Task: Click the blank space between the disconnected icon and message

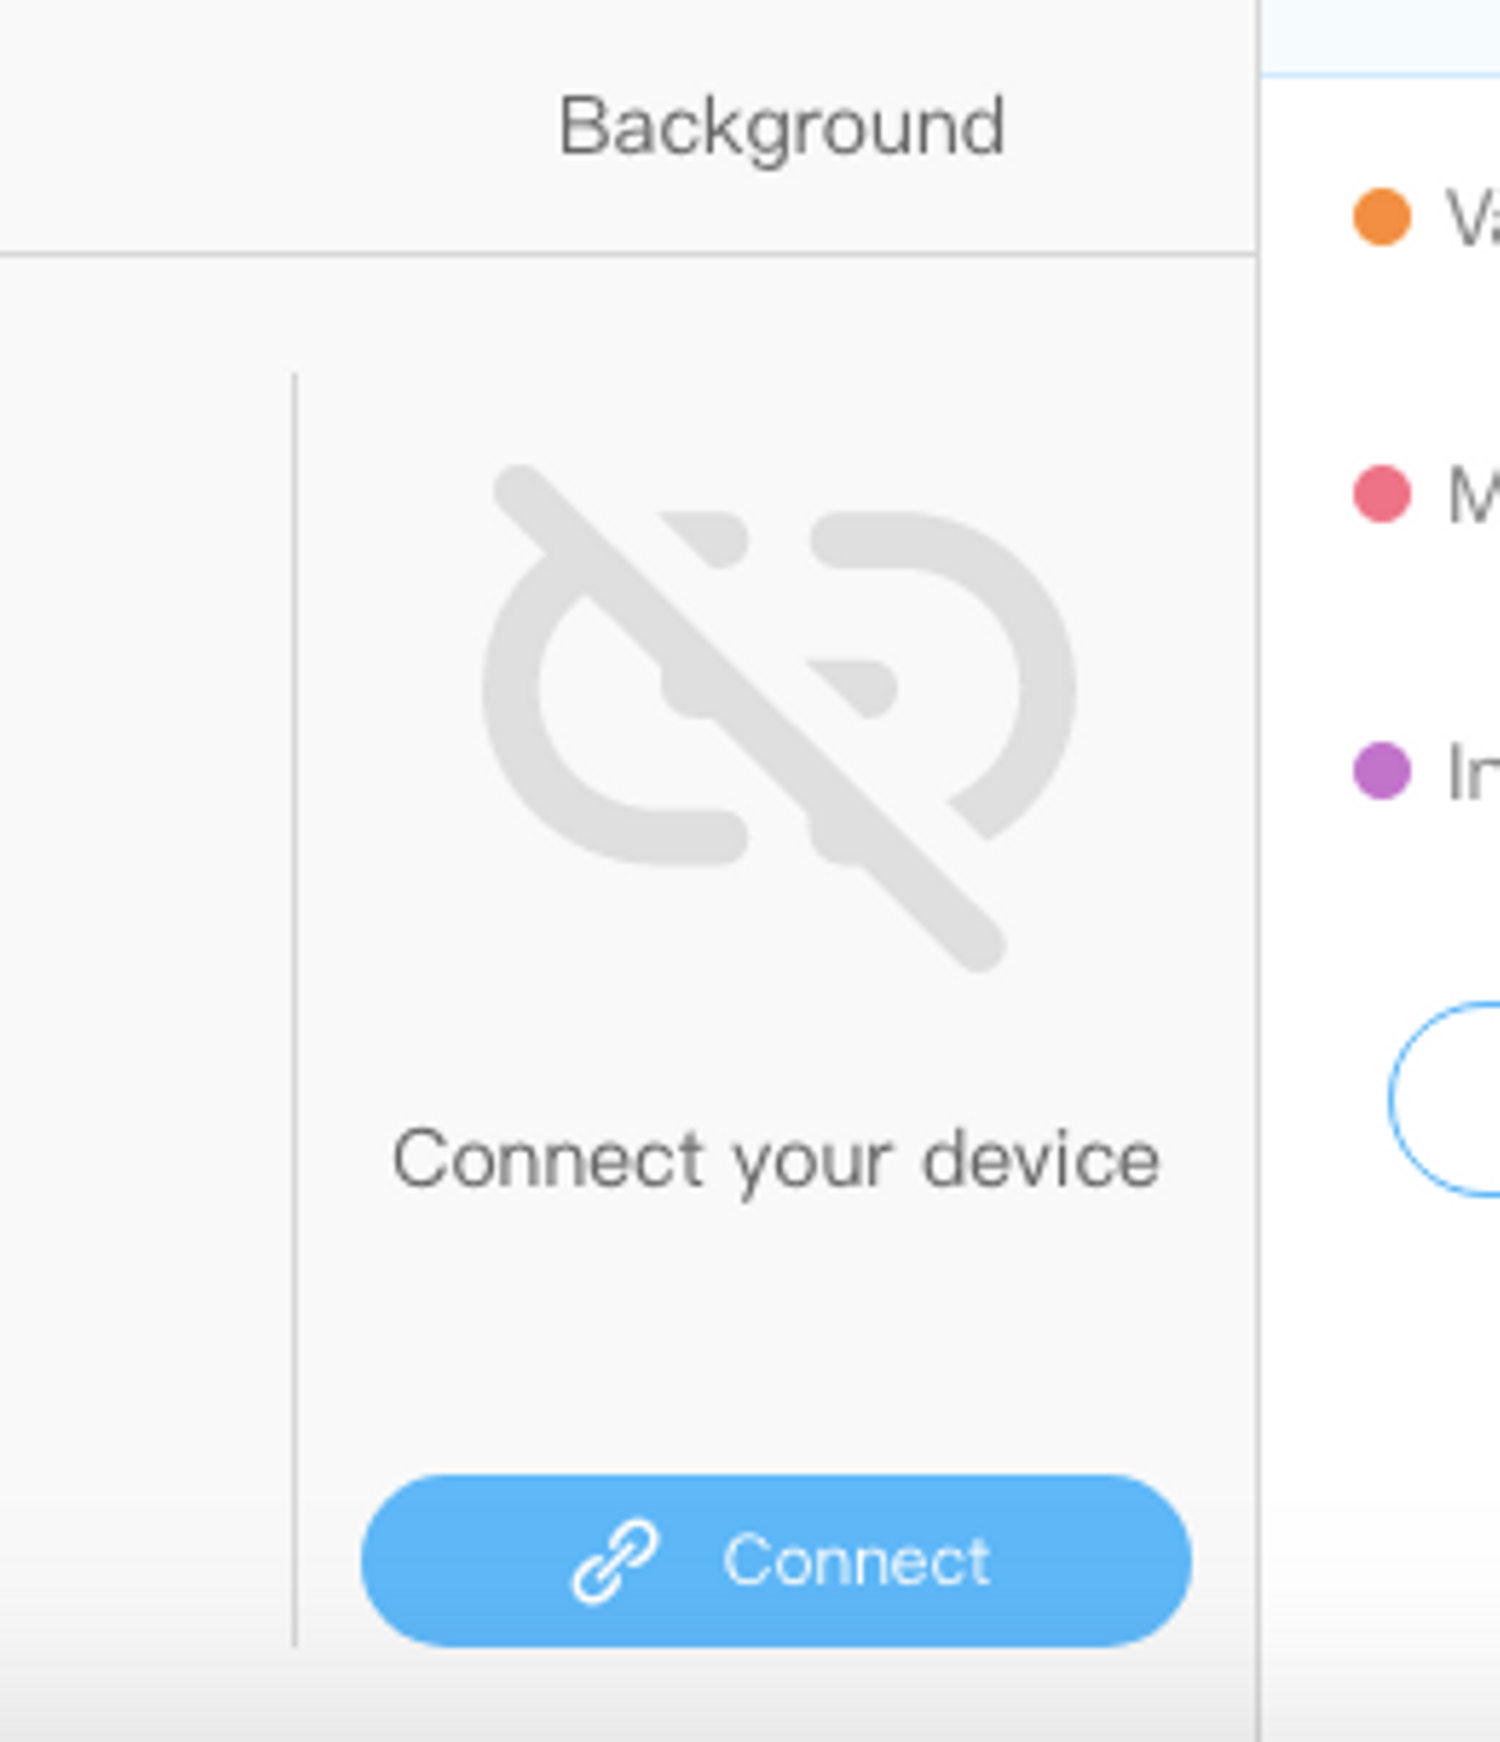Action: pyautogui.click(x=776, y=1045)
